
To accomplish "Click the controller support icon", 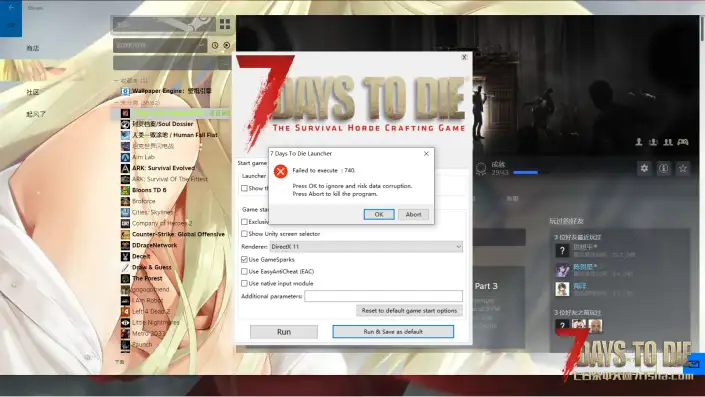I will (683, 142).
